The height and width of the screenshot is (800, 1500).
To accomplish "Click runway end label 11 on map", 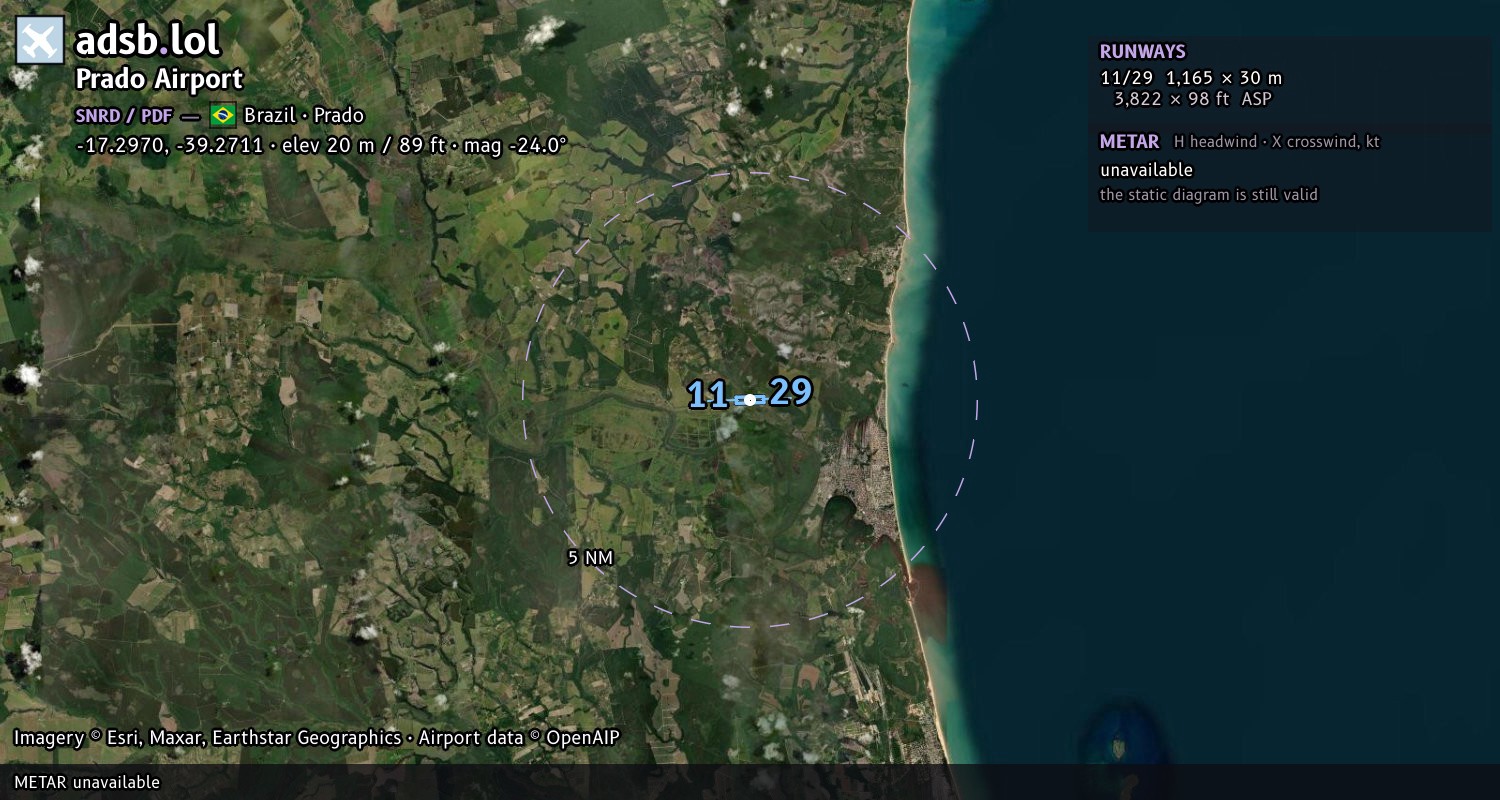I will pos(708,395).
